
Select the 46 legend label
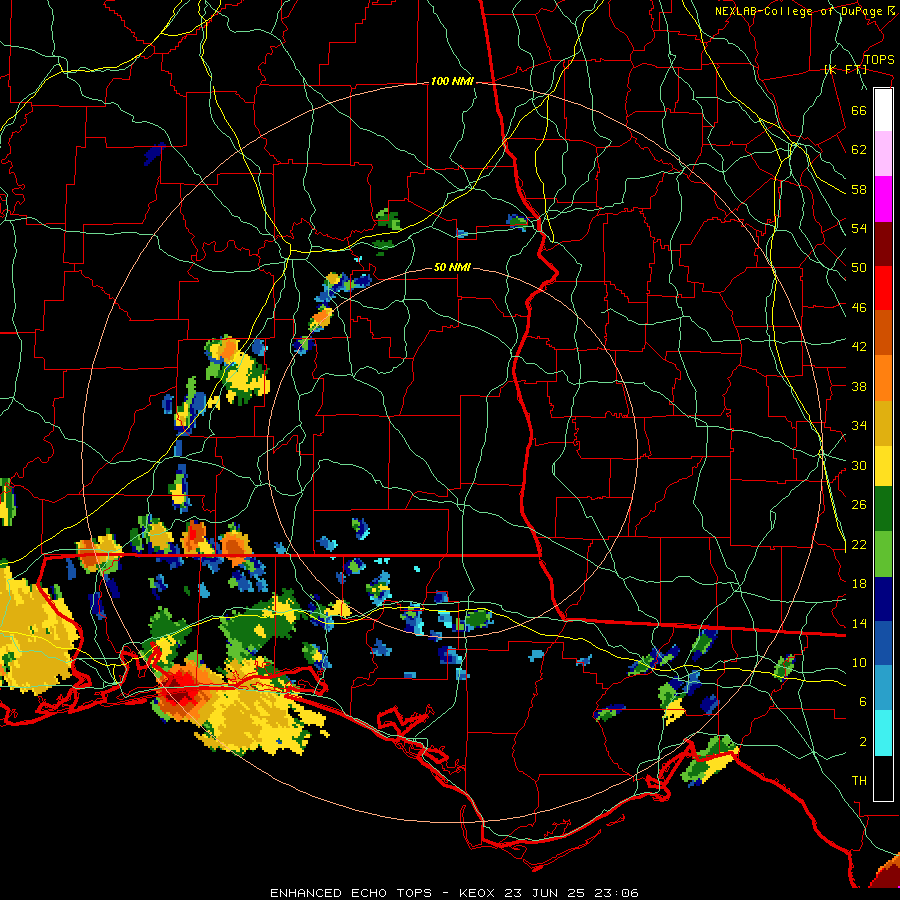tap(859, 308)
